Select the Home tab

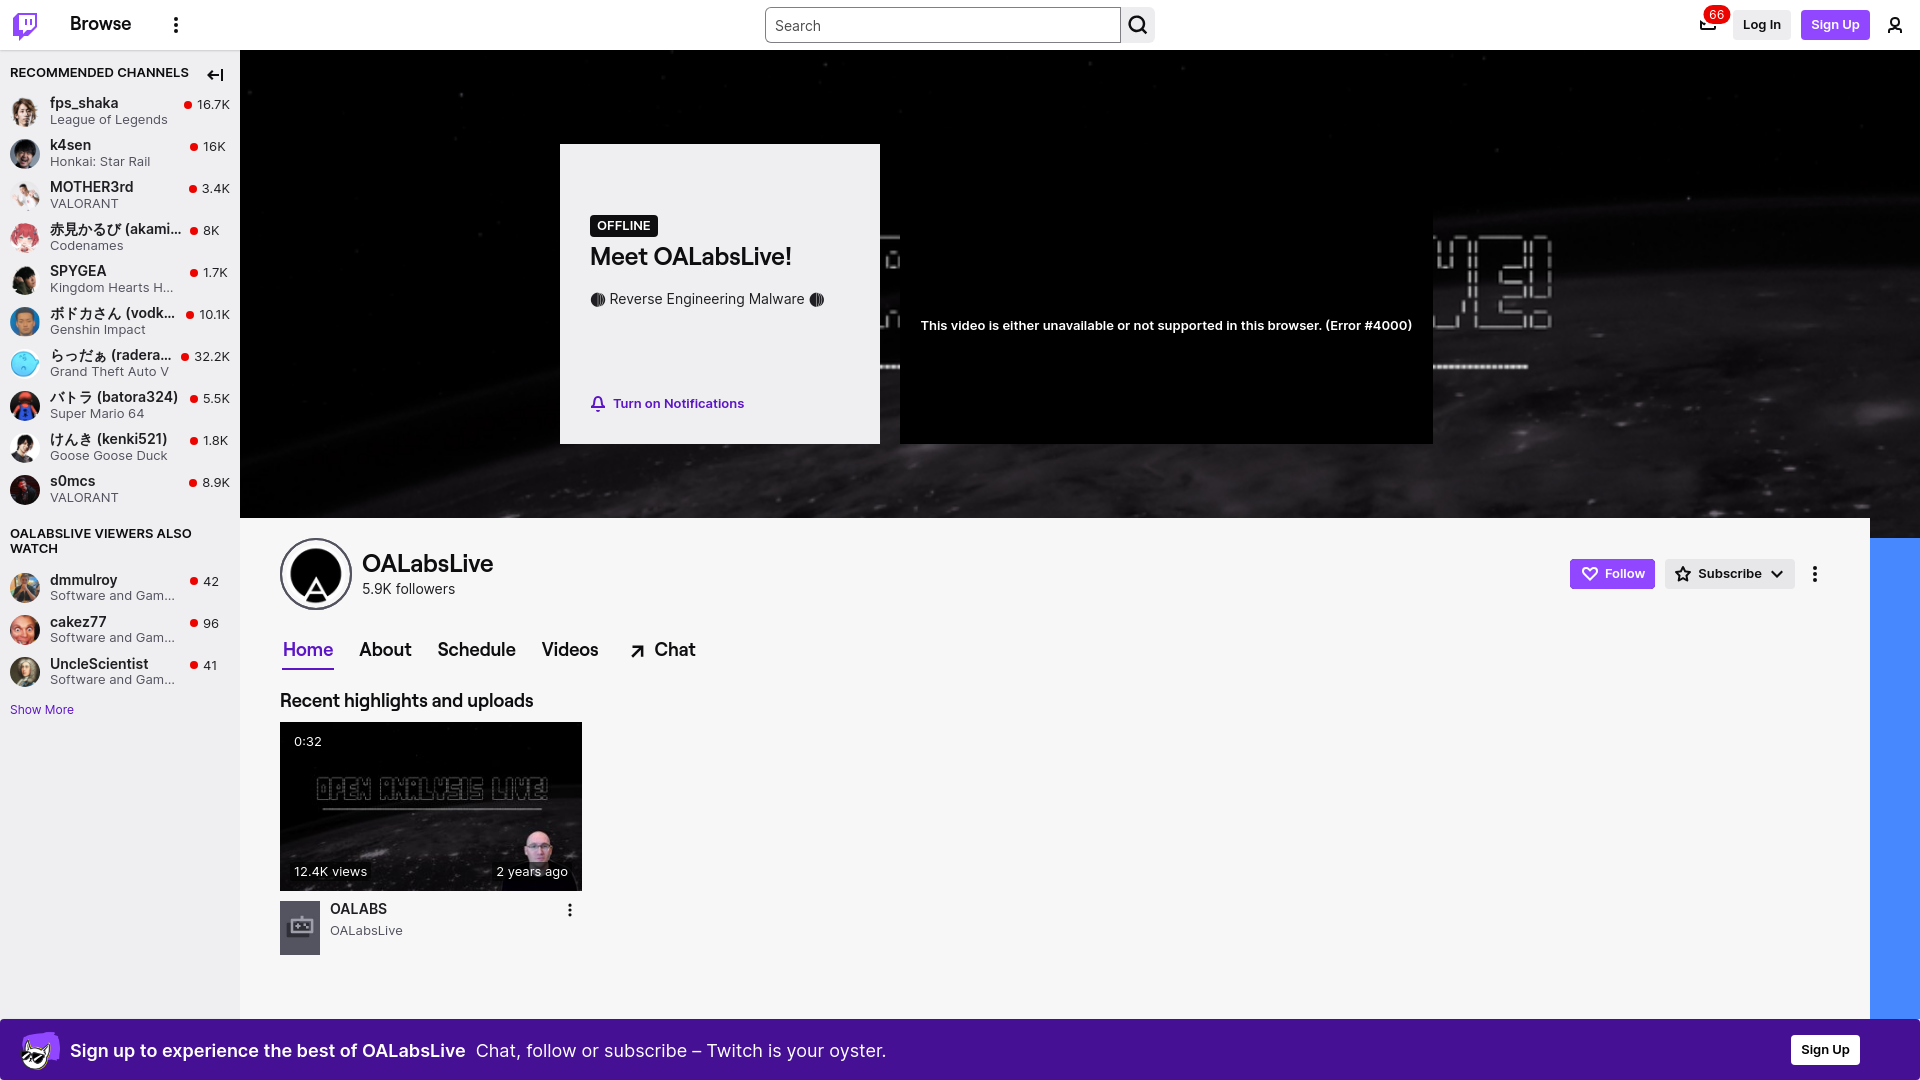307,649
